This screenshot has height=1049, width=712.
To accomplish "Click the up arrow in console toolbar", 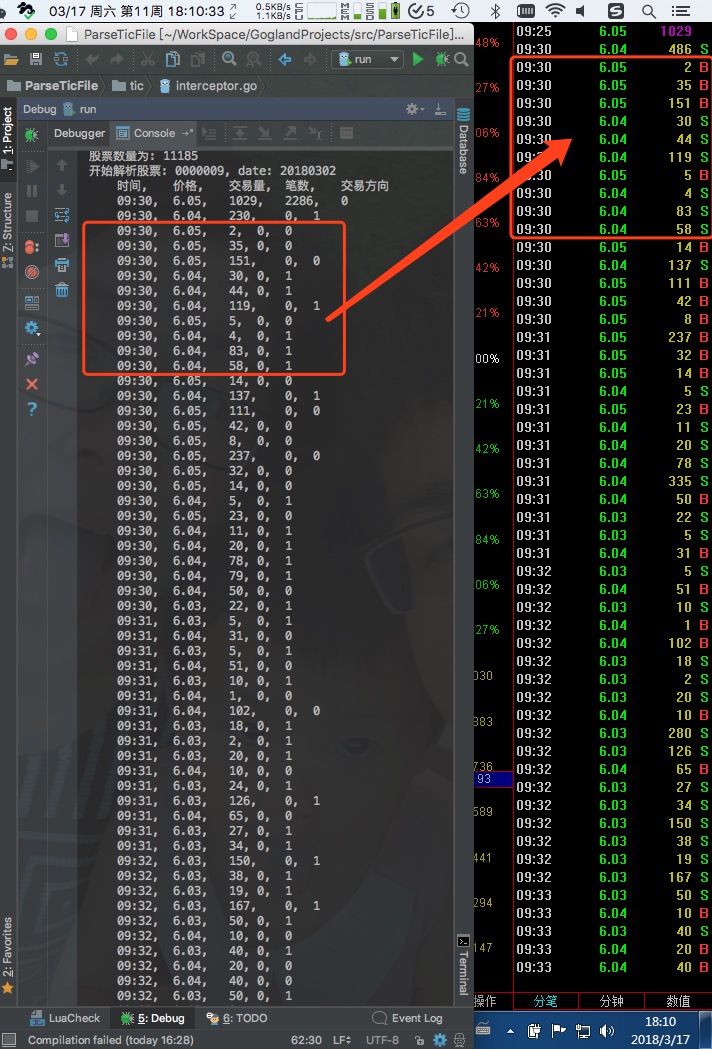I will click(x=62, y=165).
